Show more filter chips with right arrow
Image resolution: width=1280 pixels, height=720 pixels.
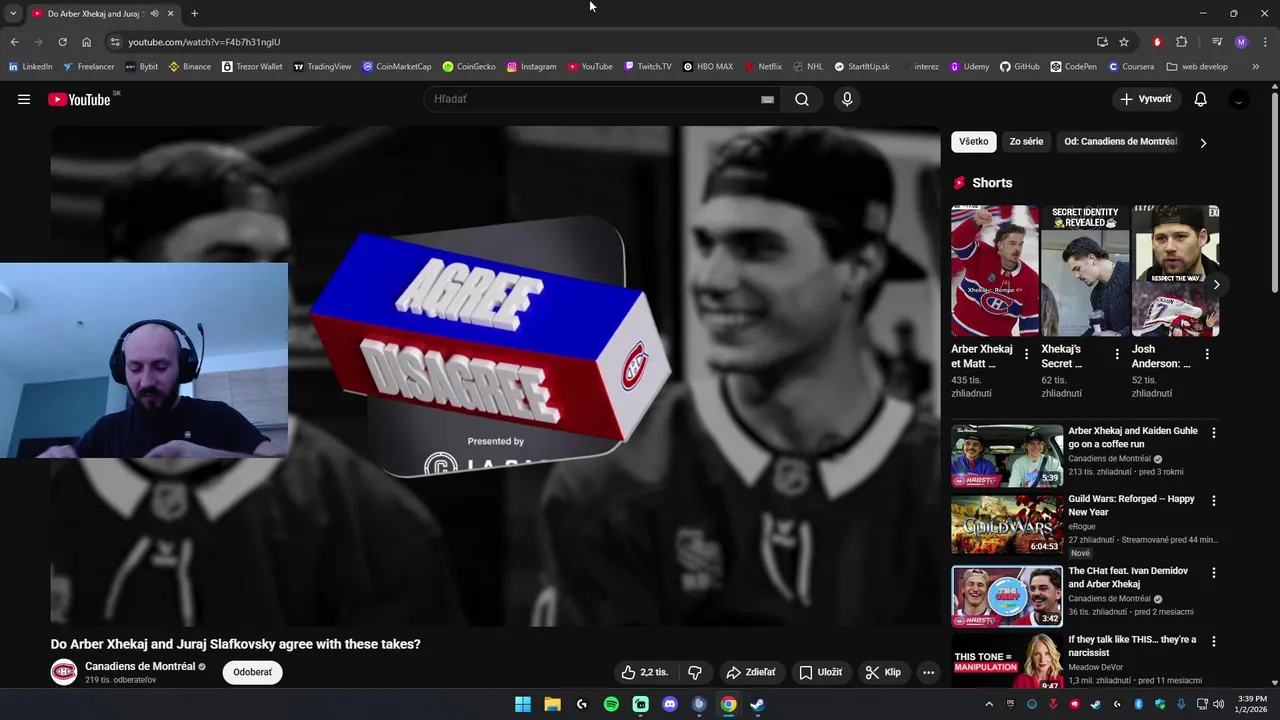tap(1203, 142)
